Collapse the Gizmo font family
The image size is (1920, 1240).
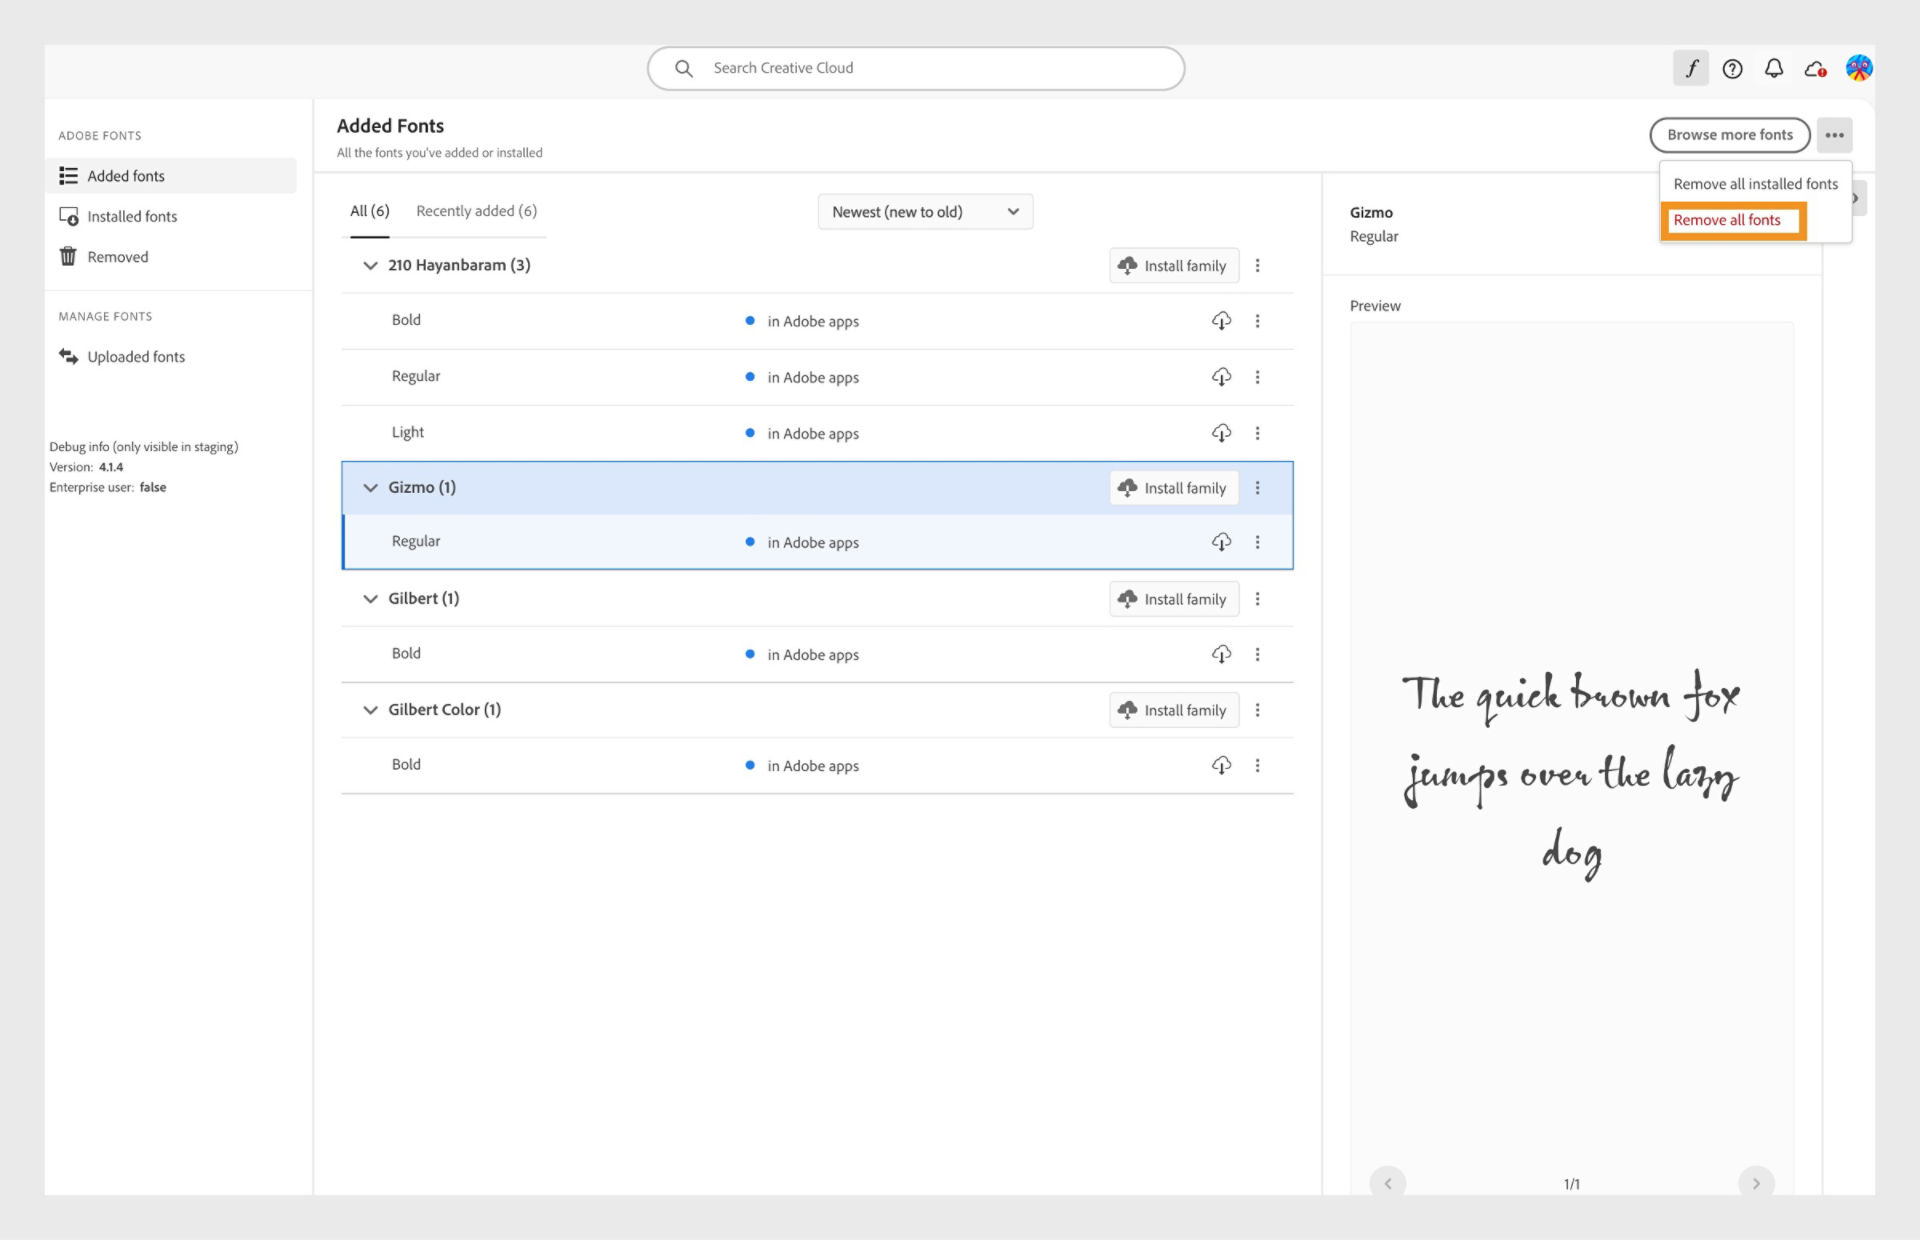coord(369,488)
